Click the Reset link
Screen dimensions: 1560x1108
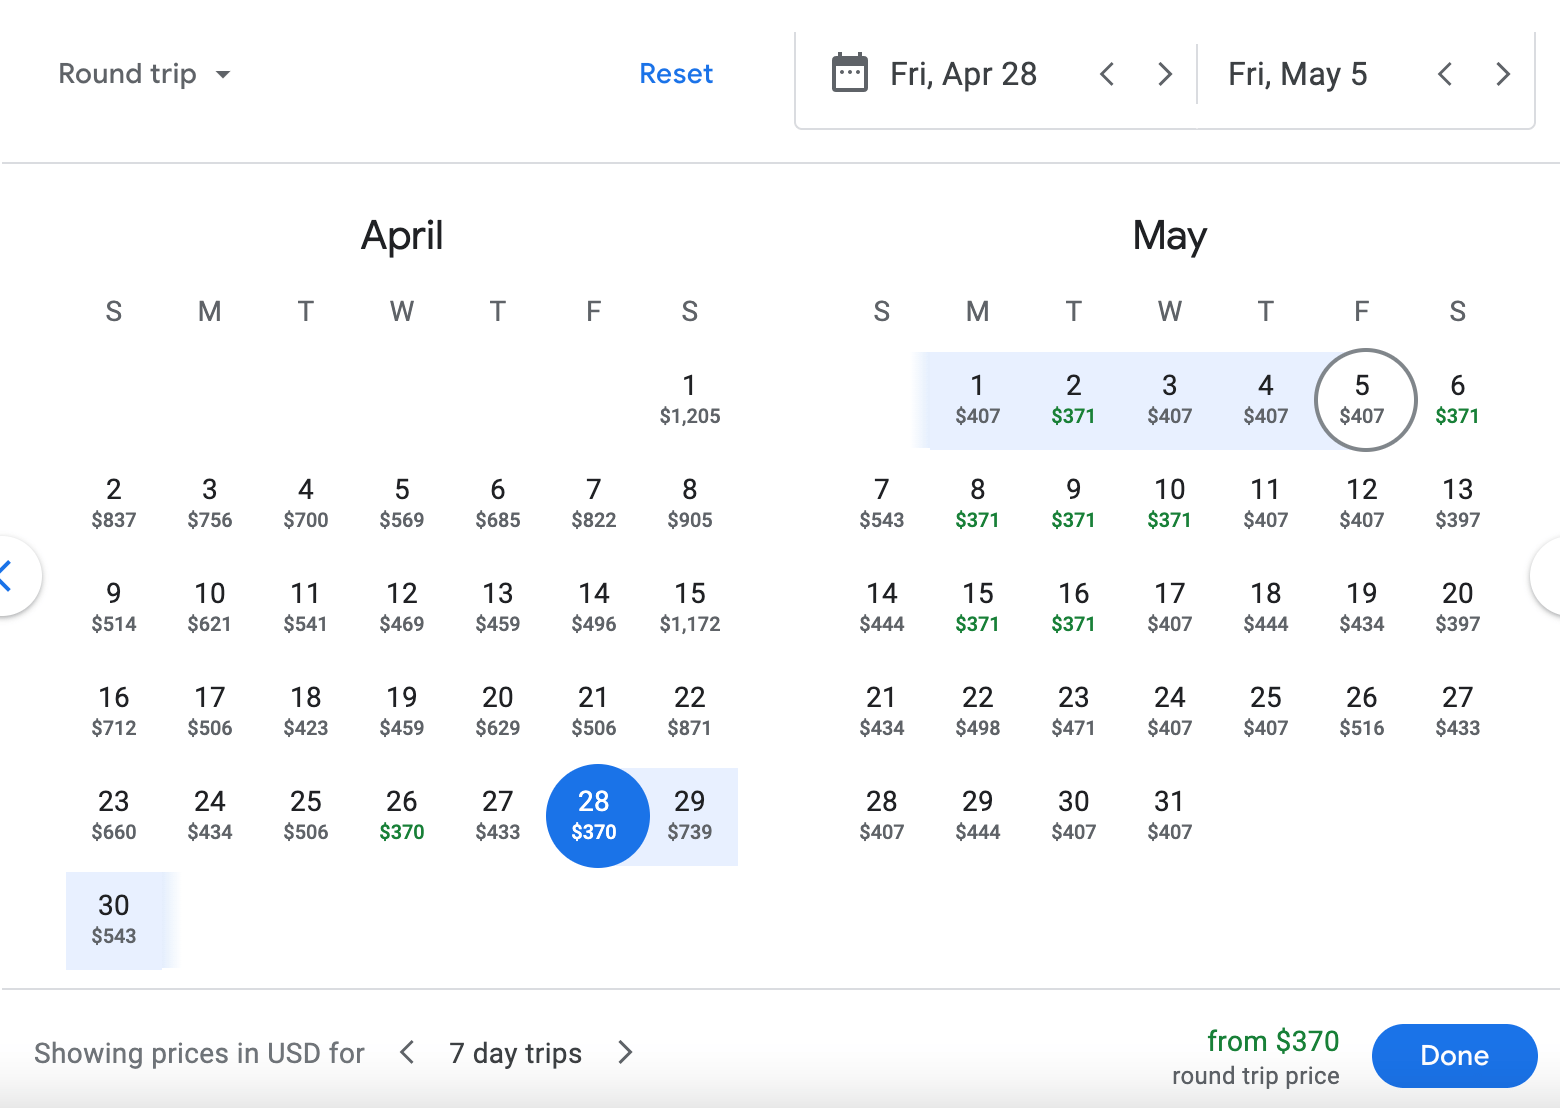(676, 74)
